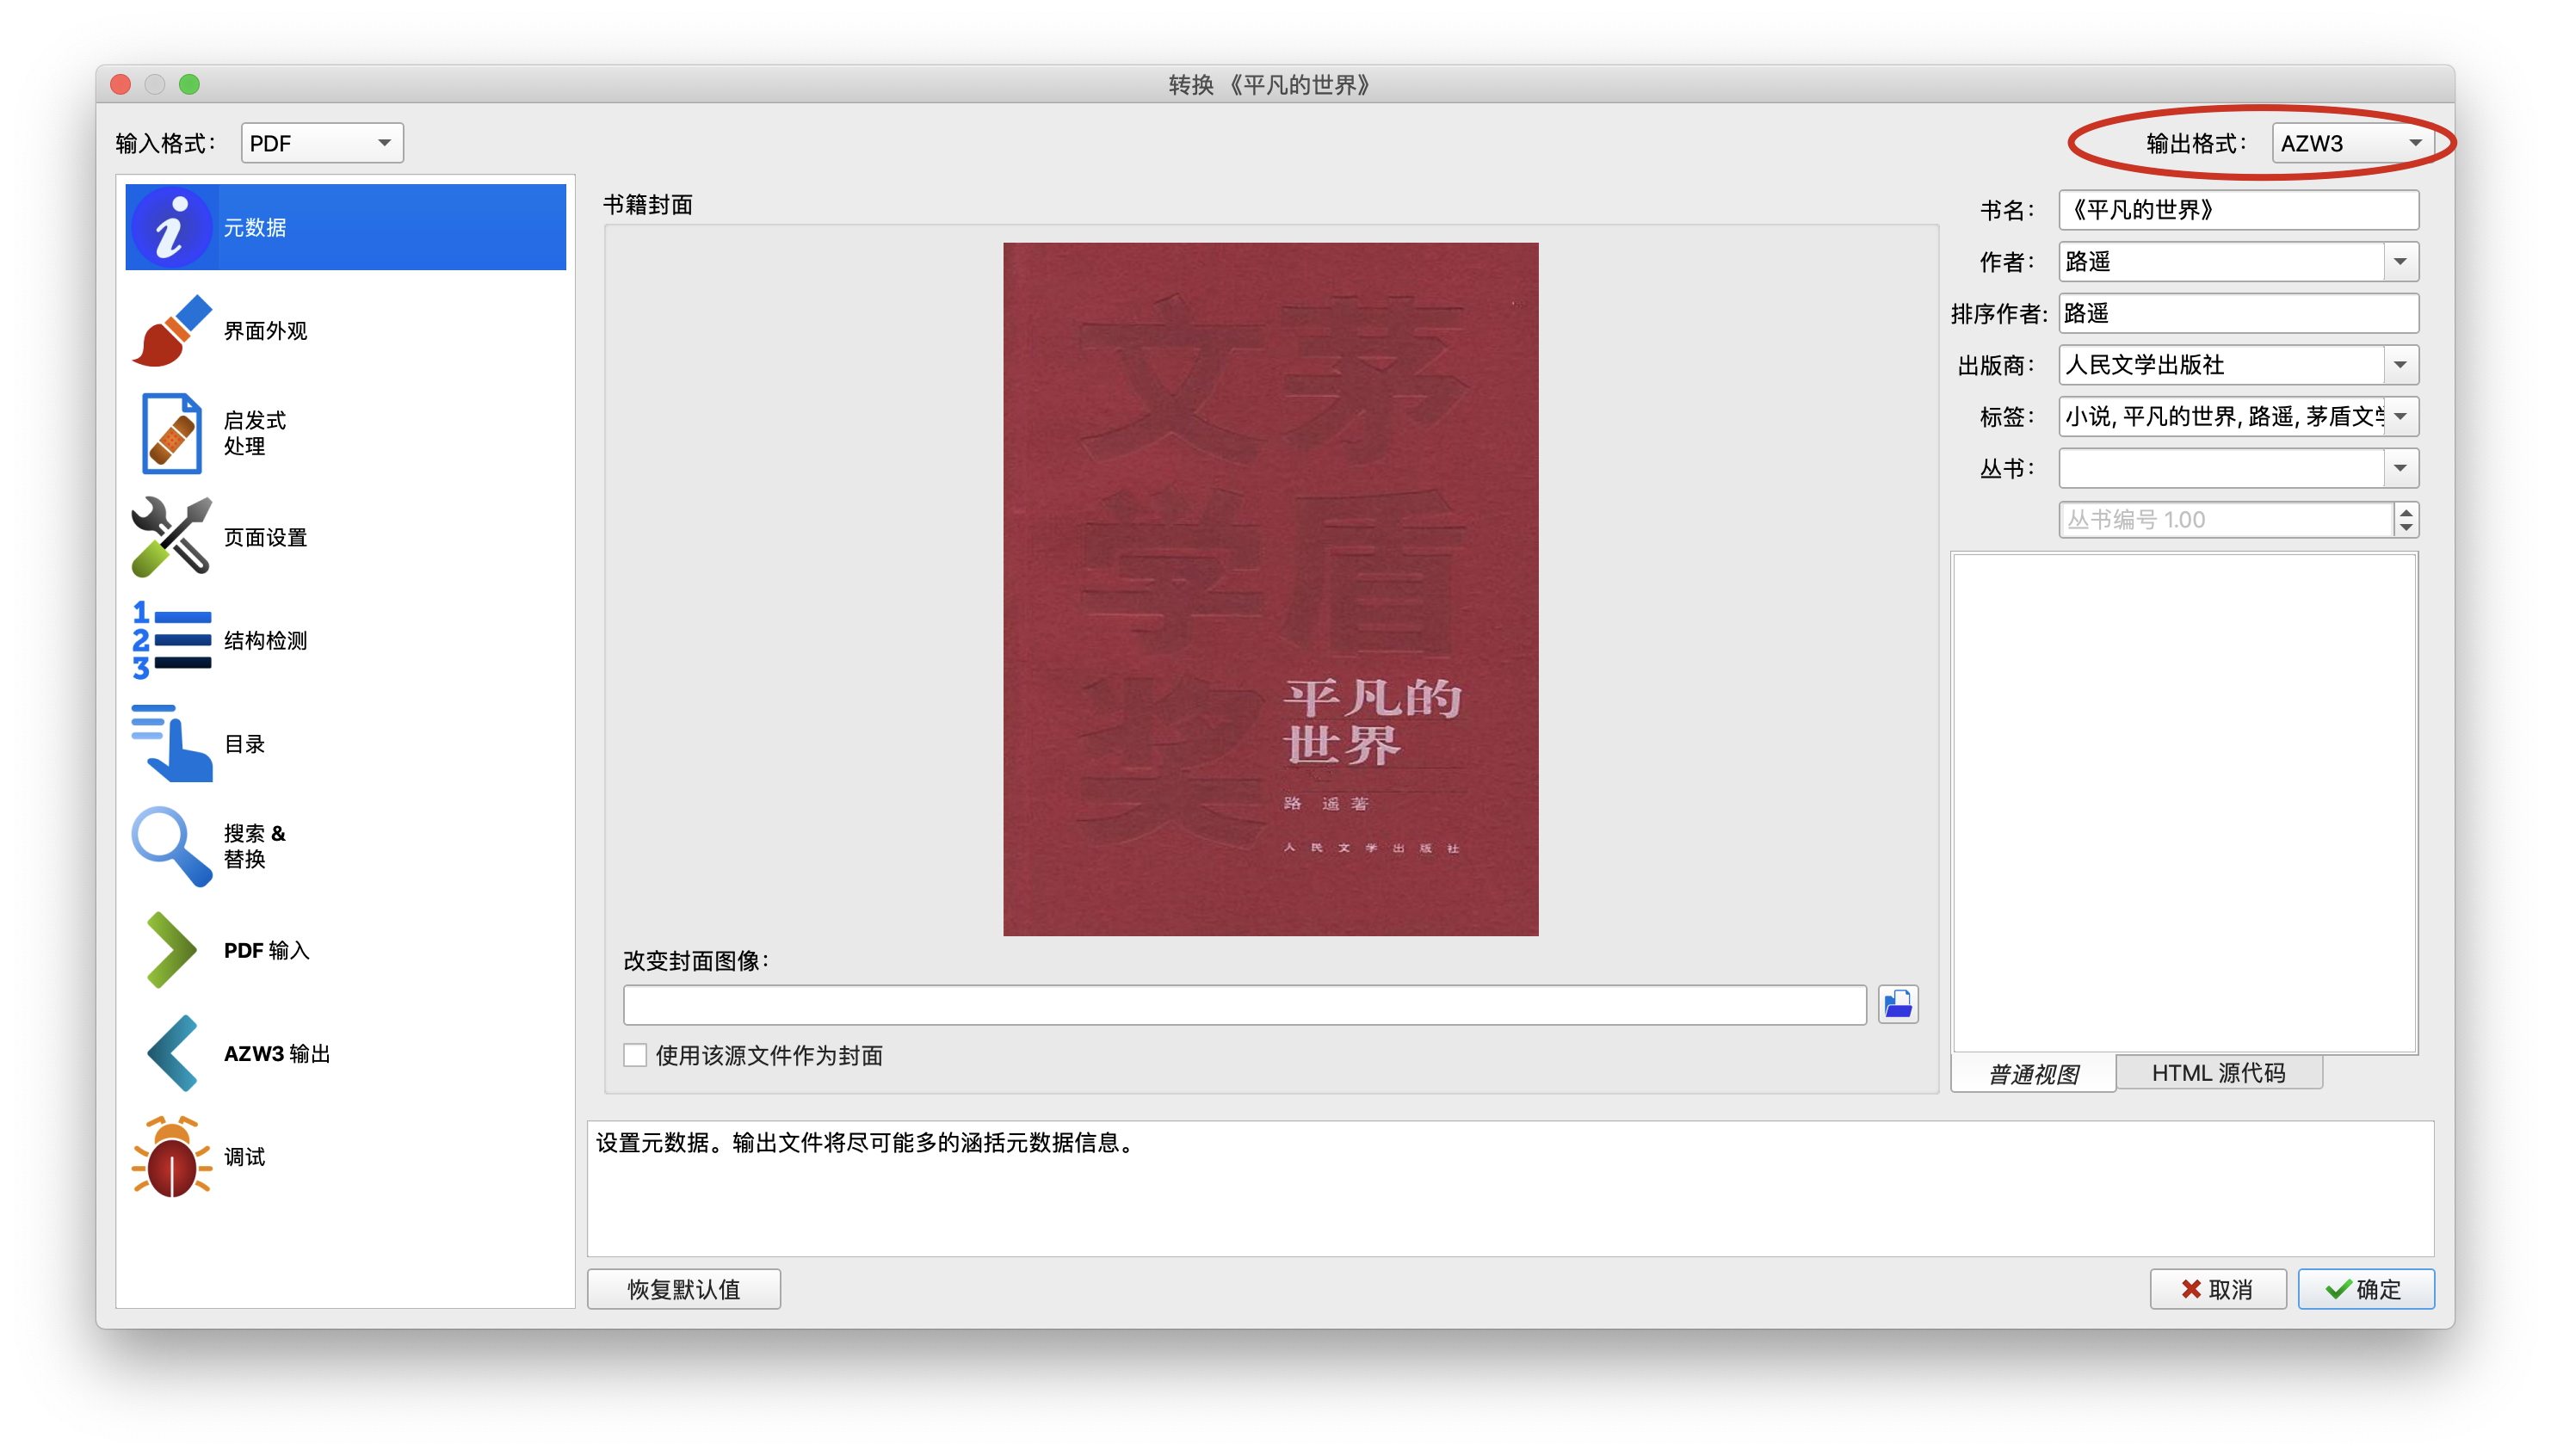Switch to HTML 源代码 tab
The image size is (2551, 1456).
pyautogui.click(x=2217, y=1073)
